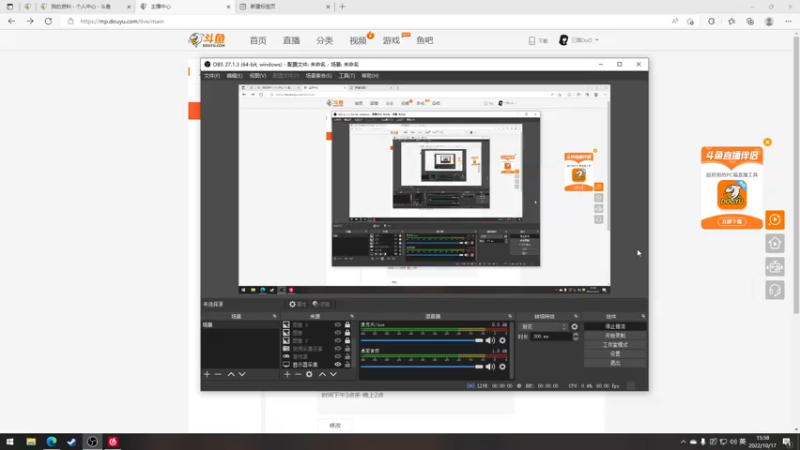Click 退出 button in OBS Controls
800x450 pixels.
tap(615, 363)
